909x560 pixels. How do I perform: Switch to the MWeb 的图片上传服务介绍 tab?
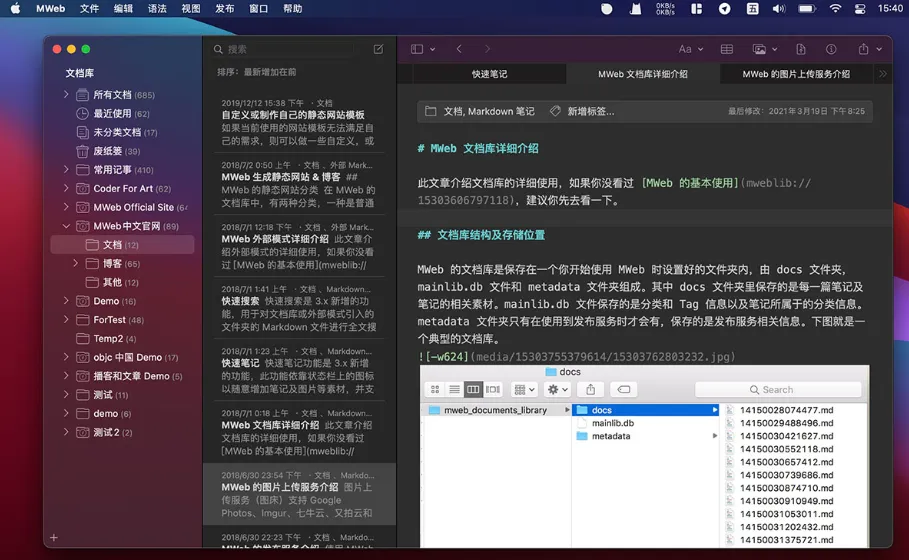click(796, 74)
